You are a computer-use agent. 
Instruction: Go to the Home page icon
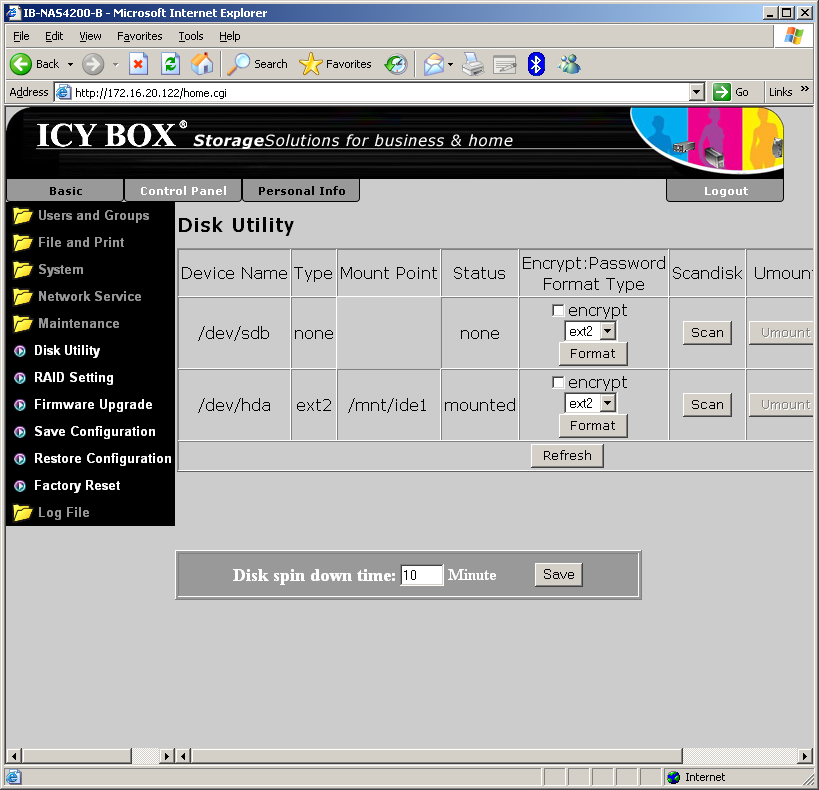point(202,64)
